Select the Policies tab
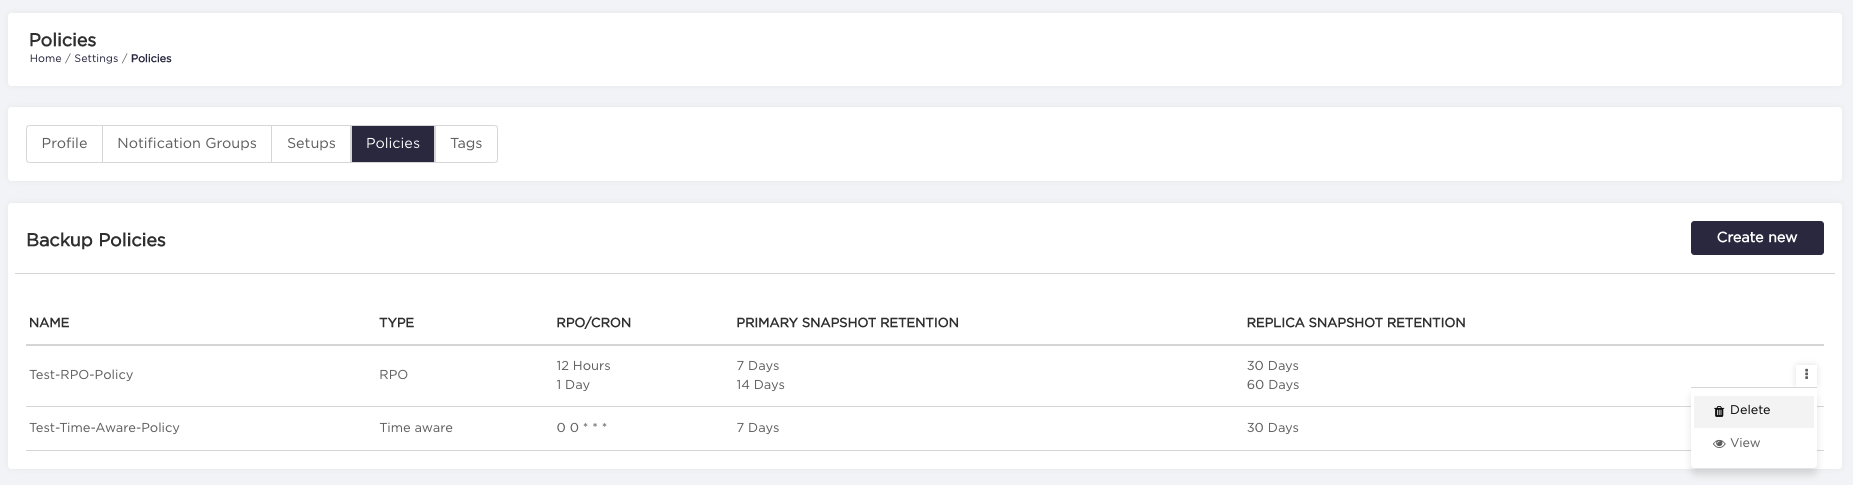 (393, 143)
